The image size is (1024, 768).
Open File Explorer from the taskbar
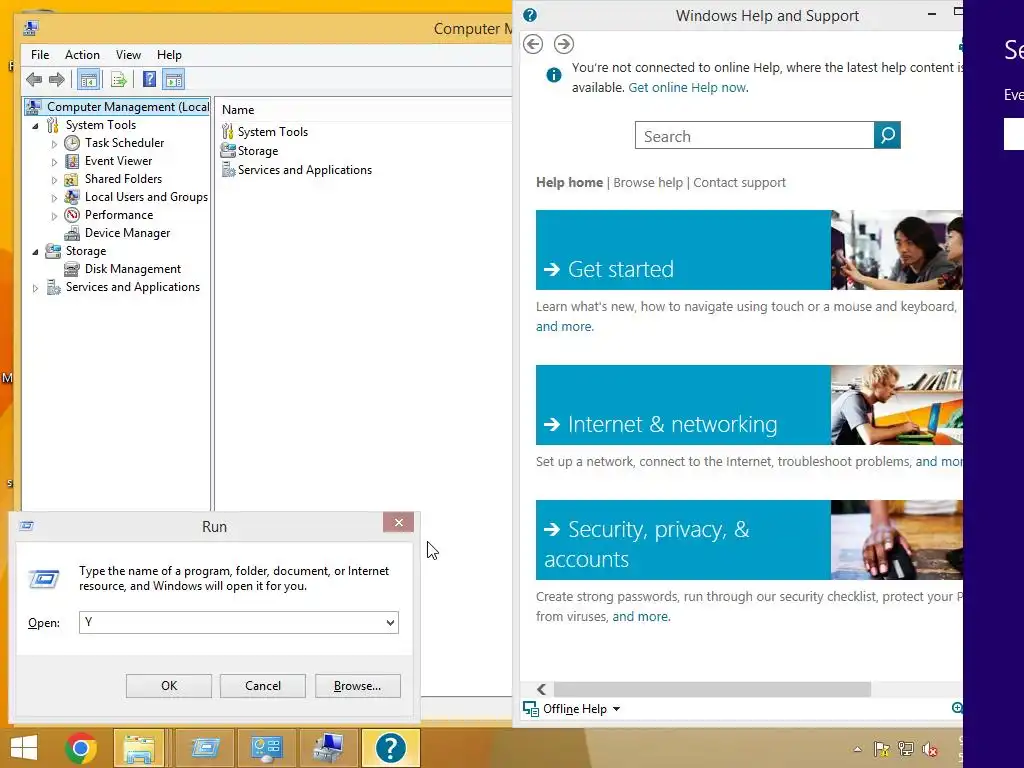[x=139, y=748]
